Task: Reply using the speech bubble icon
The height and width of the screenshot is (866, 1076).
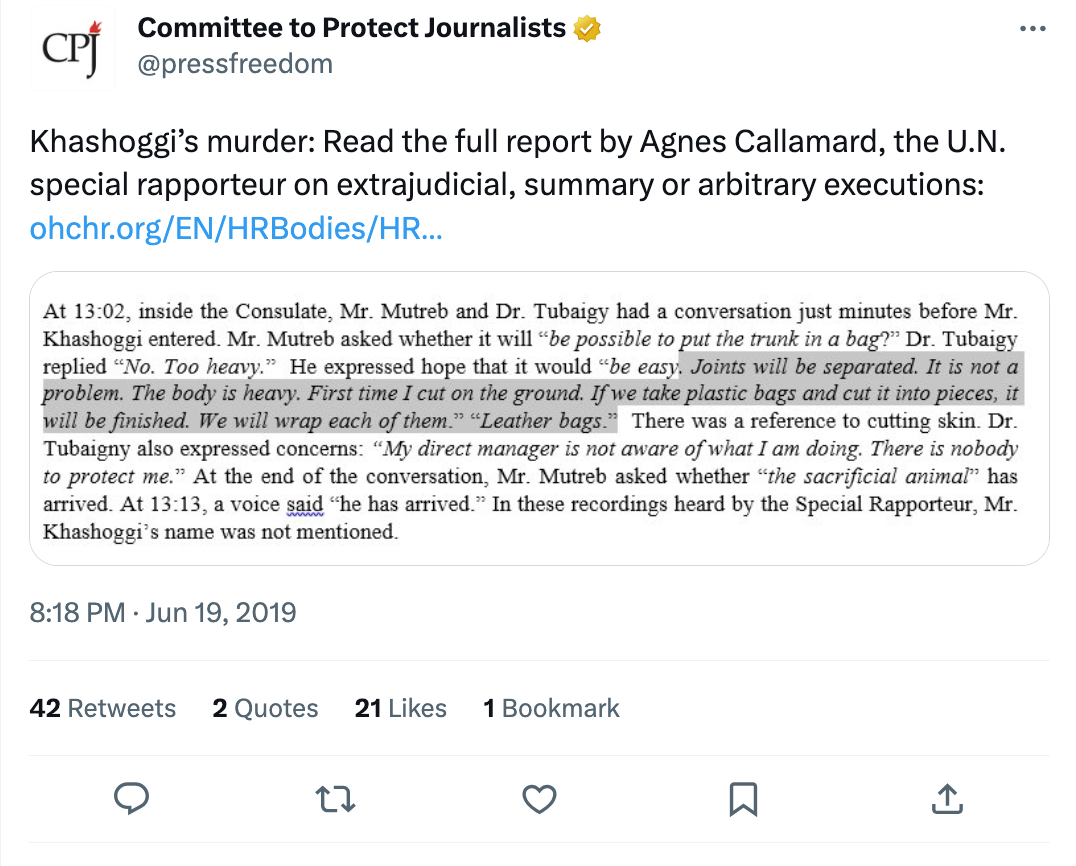Action: [131, 798]
